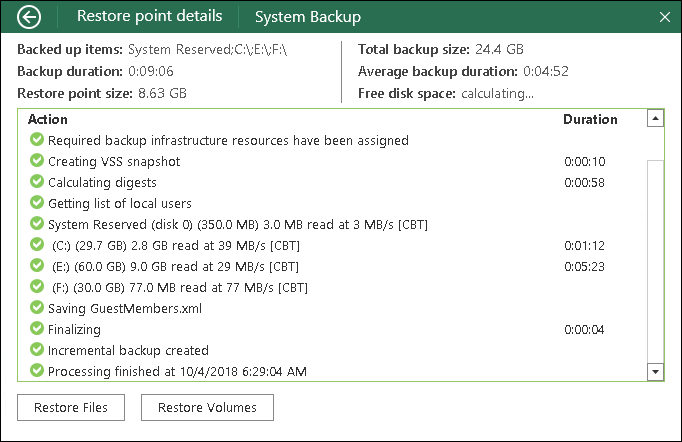Click green check icon beside Required backup infrastructure
This screenshot has height=442, width=682.
pos(37,140)
